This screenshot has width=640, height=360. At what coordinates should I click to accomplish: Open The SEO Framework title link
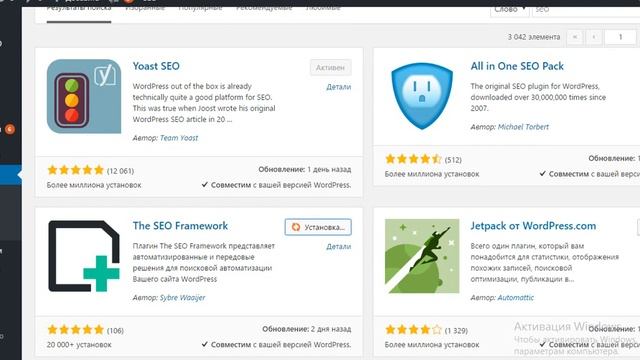pos(180,226)
